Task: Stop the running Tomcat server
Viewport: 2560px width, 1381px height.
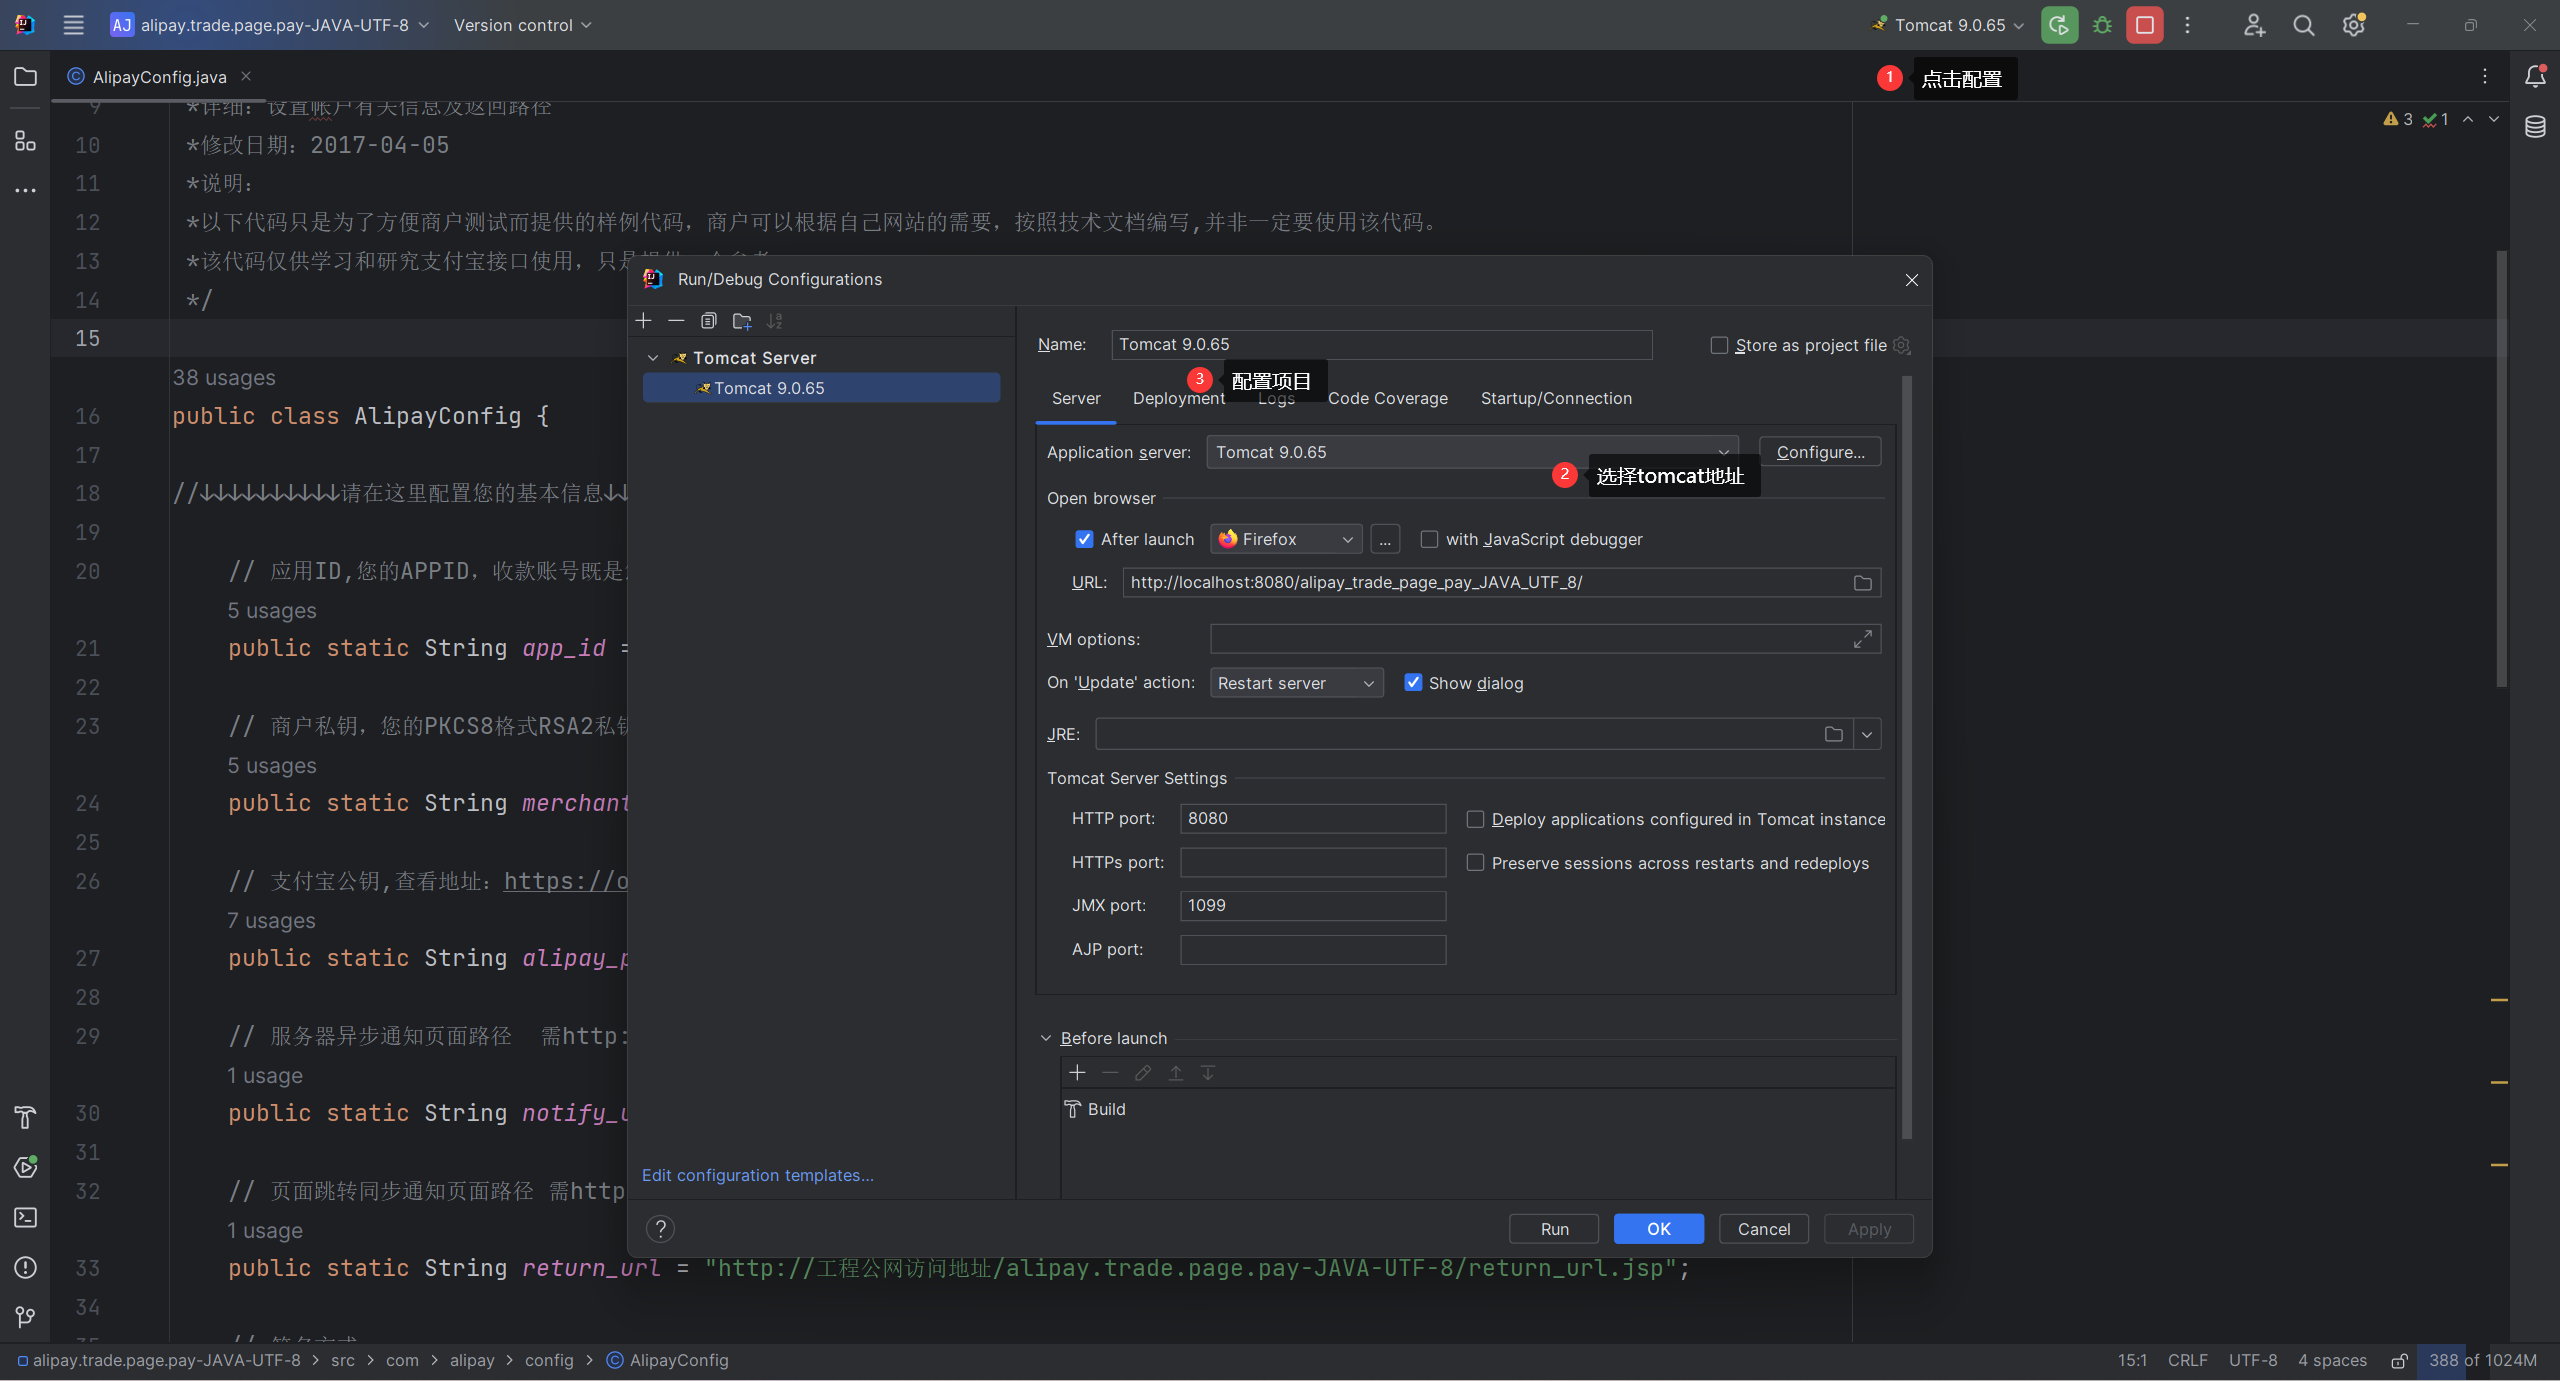Action: coord(2145,25)
